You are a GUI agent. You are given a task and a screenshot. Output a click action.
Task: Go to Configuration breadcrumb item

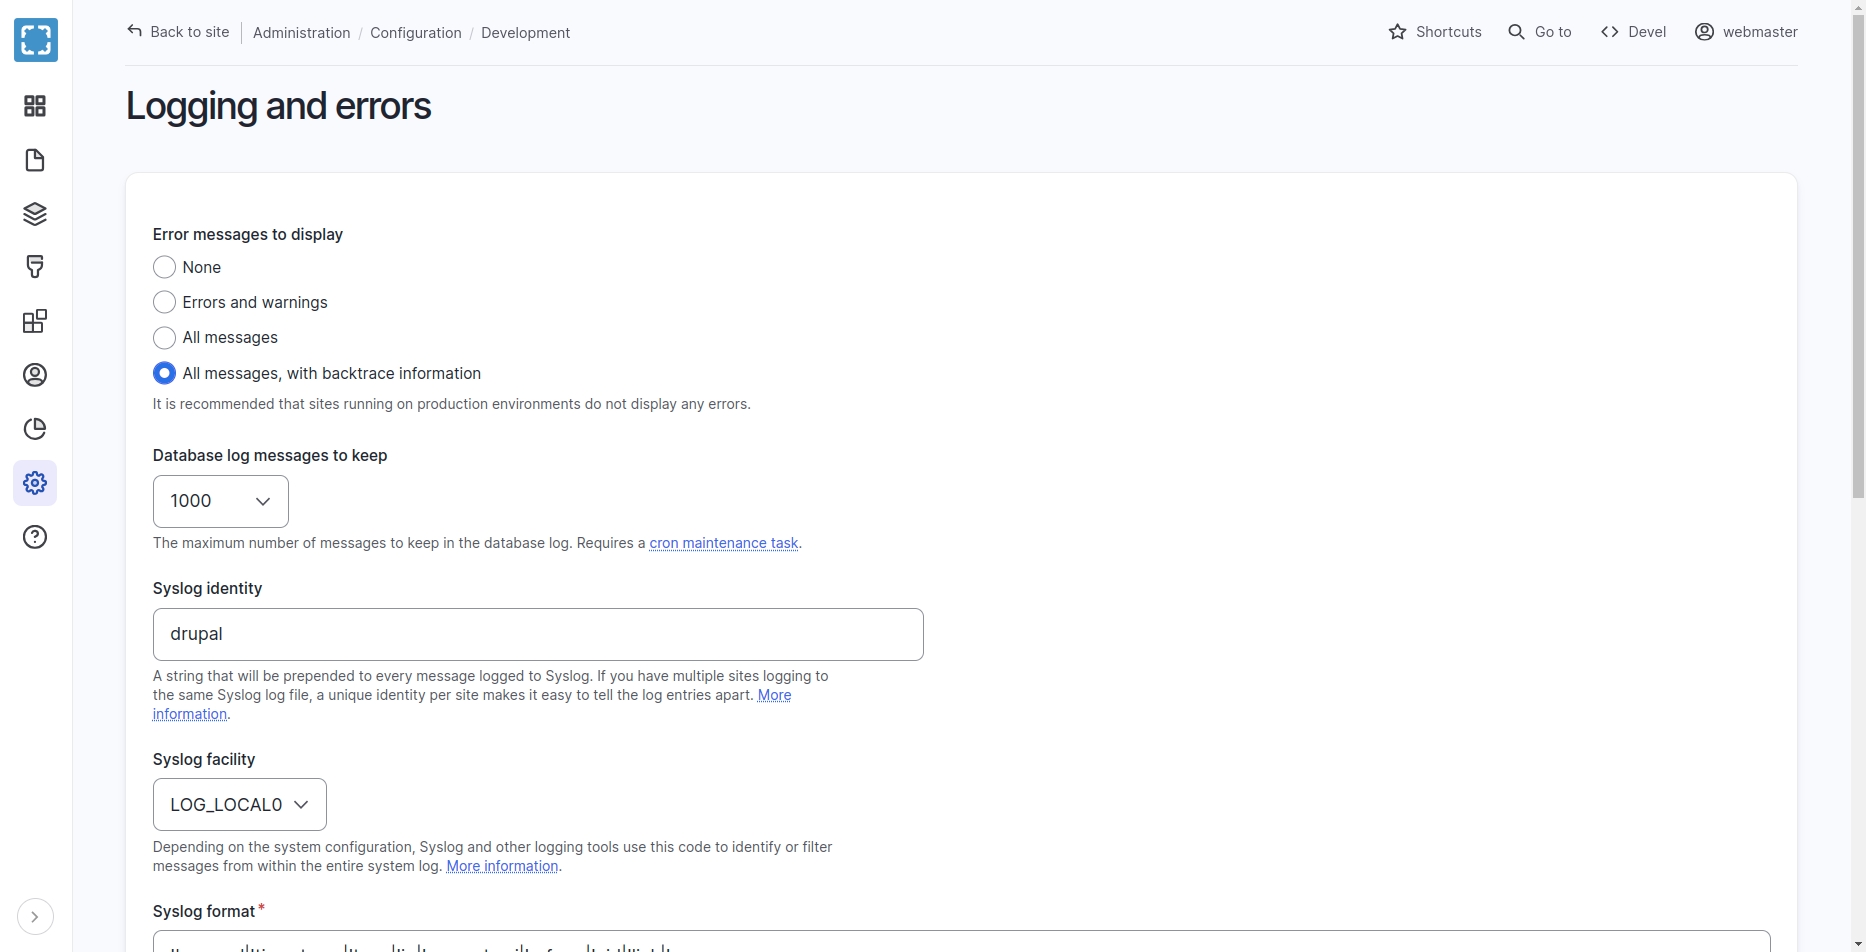click(x=415, y=33)
